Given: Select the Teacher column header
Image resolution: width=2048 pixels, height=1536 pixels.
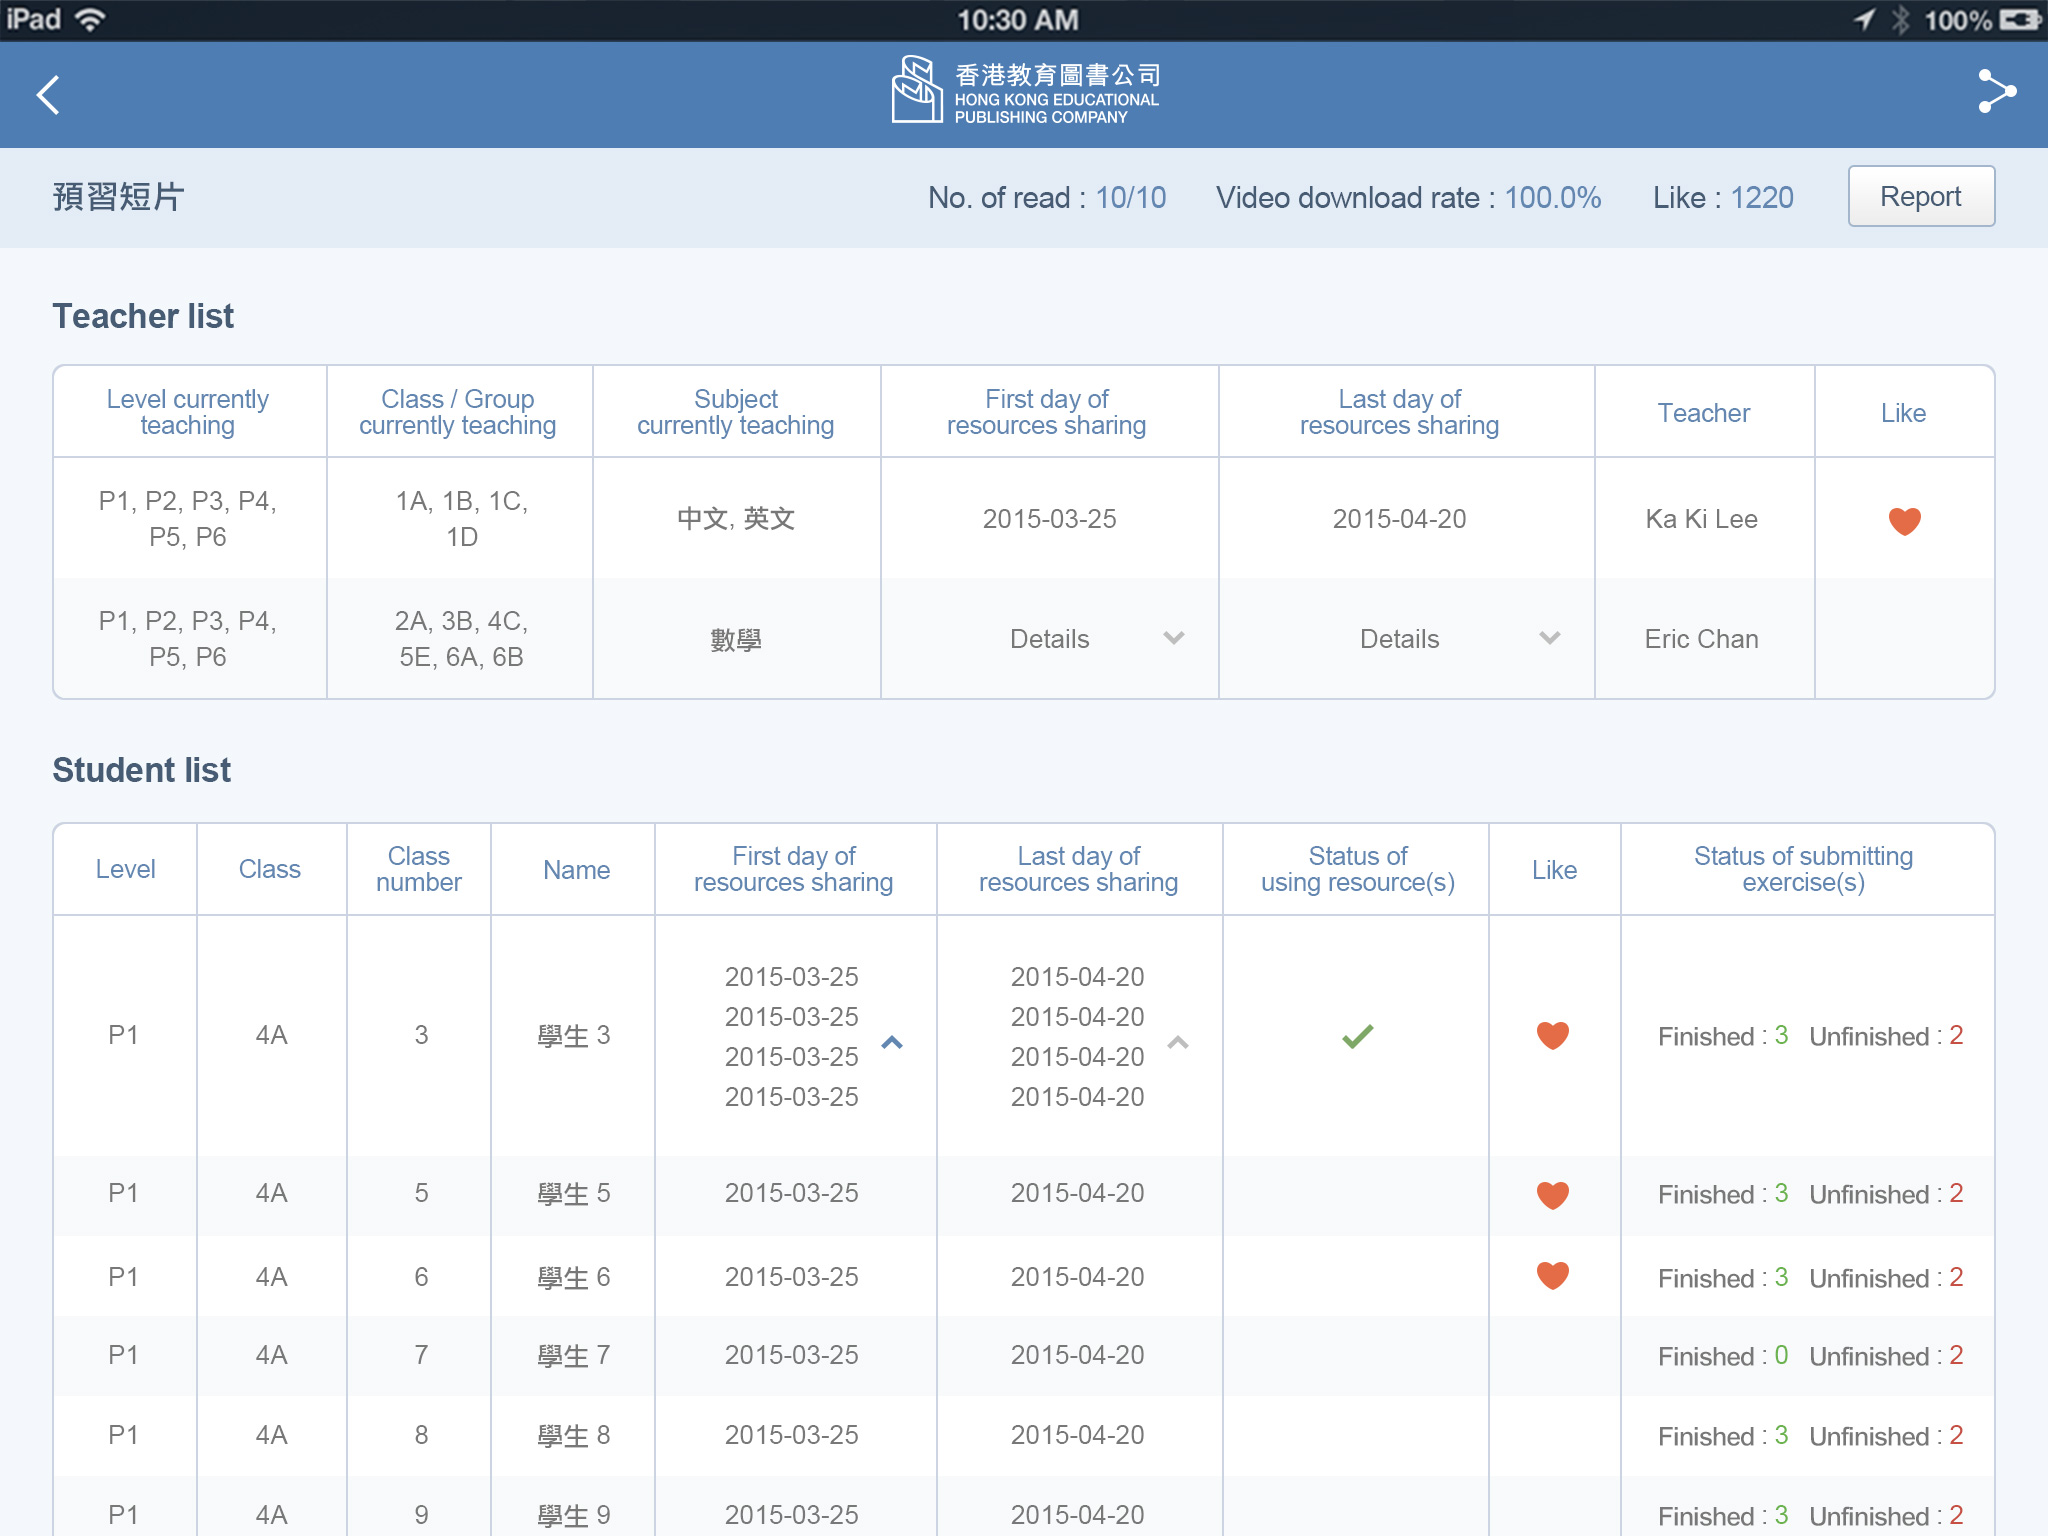Looking at the screenshot, I should click(x=1703, y=413).
